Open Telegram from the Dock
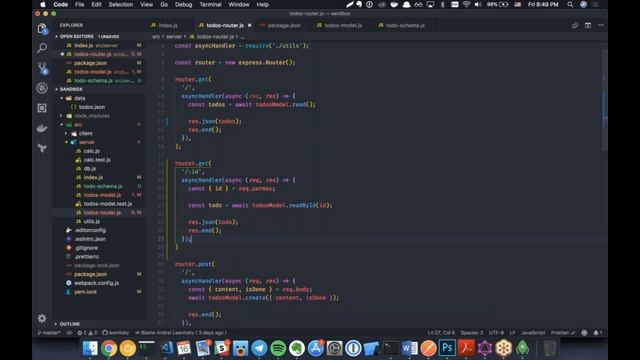Screen dimensions: 640x360 [259, 348]
